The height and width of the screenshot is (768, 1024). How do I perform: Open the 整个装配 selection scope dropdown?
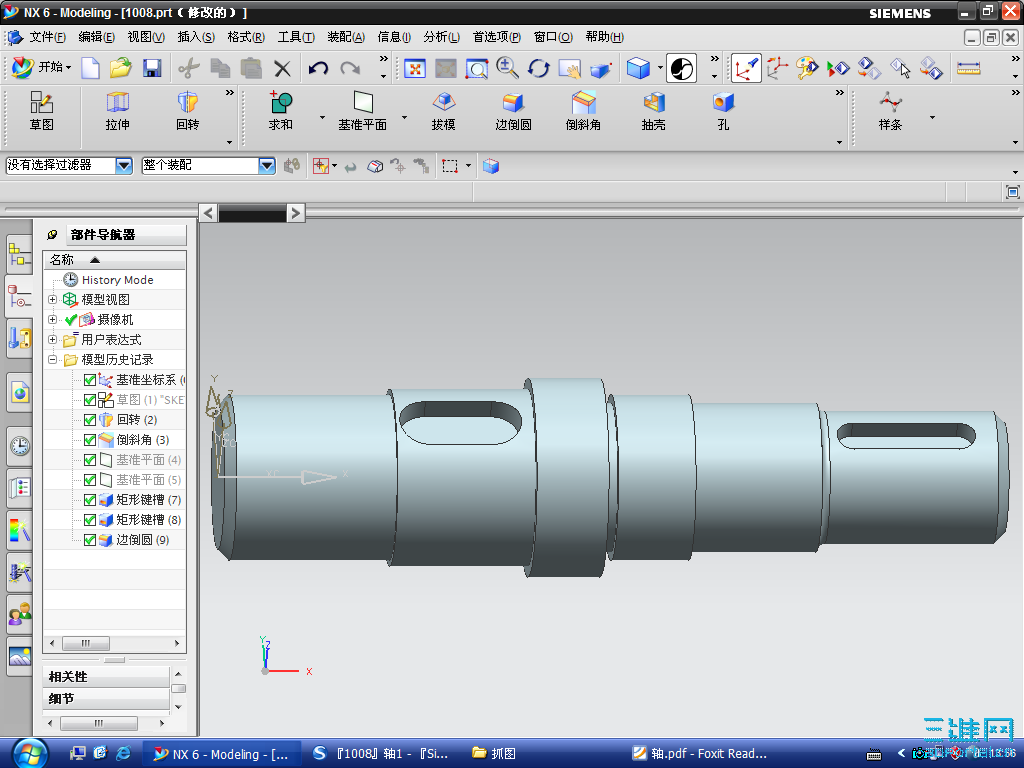(x=267, y=166)
